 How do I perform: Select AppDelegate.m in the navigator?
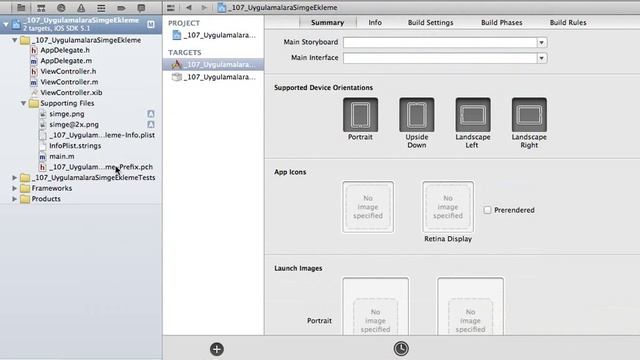pos(66,61)
